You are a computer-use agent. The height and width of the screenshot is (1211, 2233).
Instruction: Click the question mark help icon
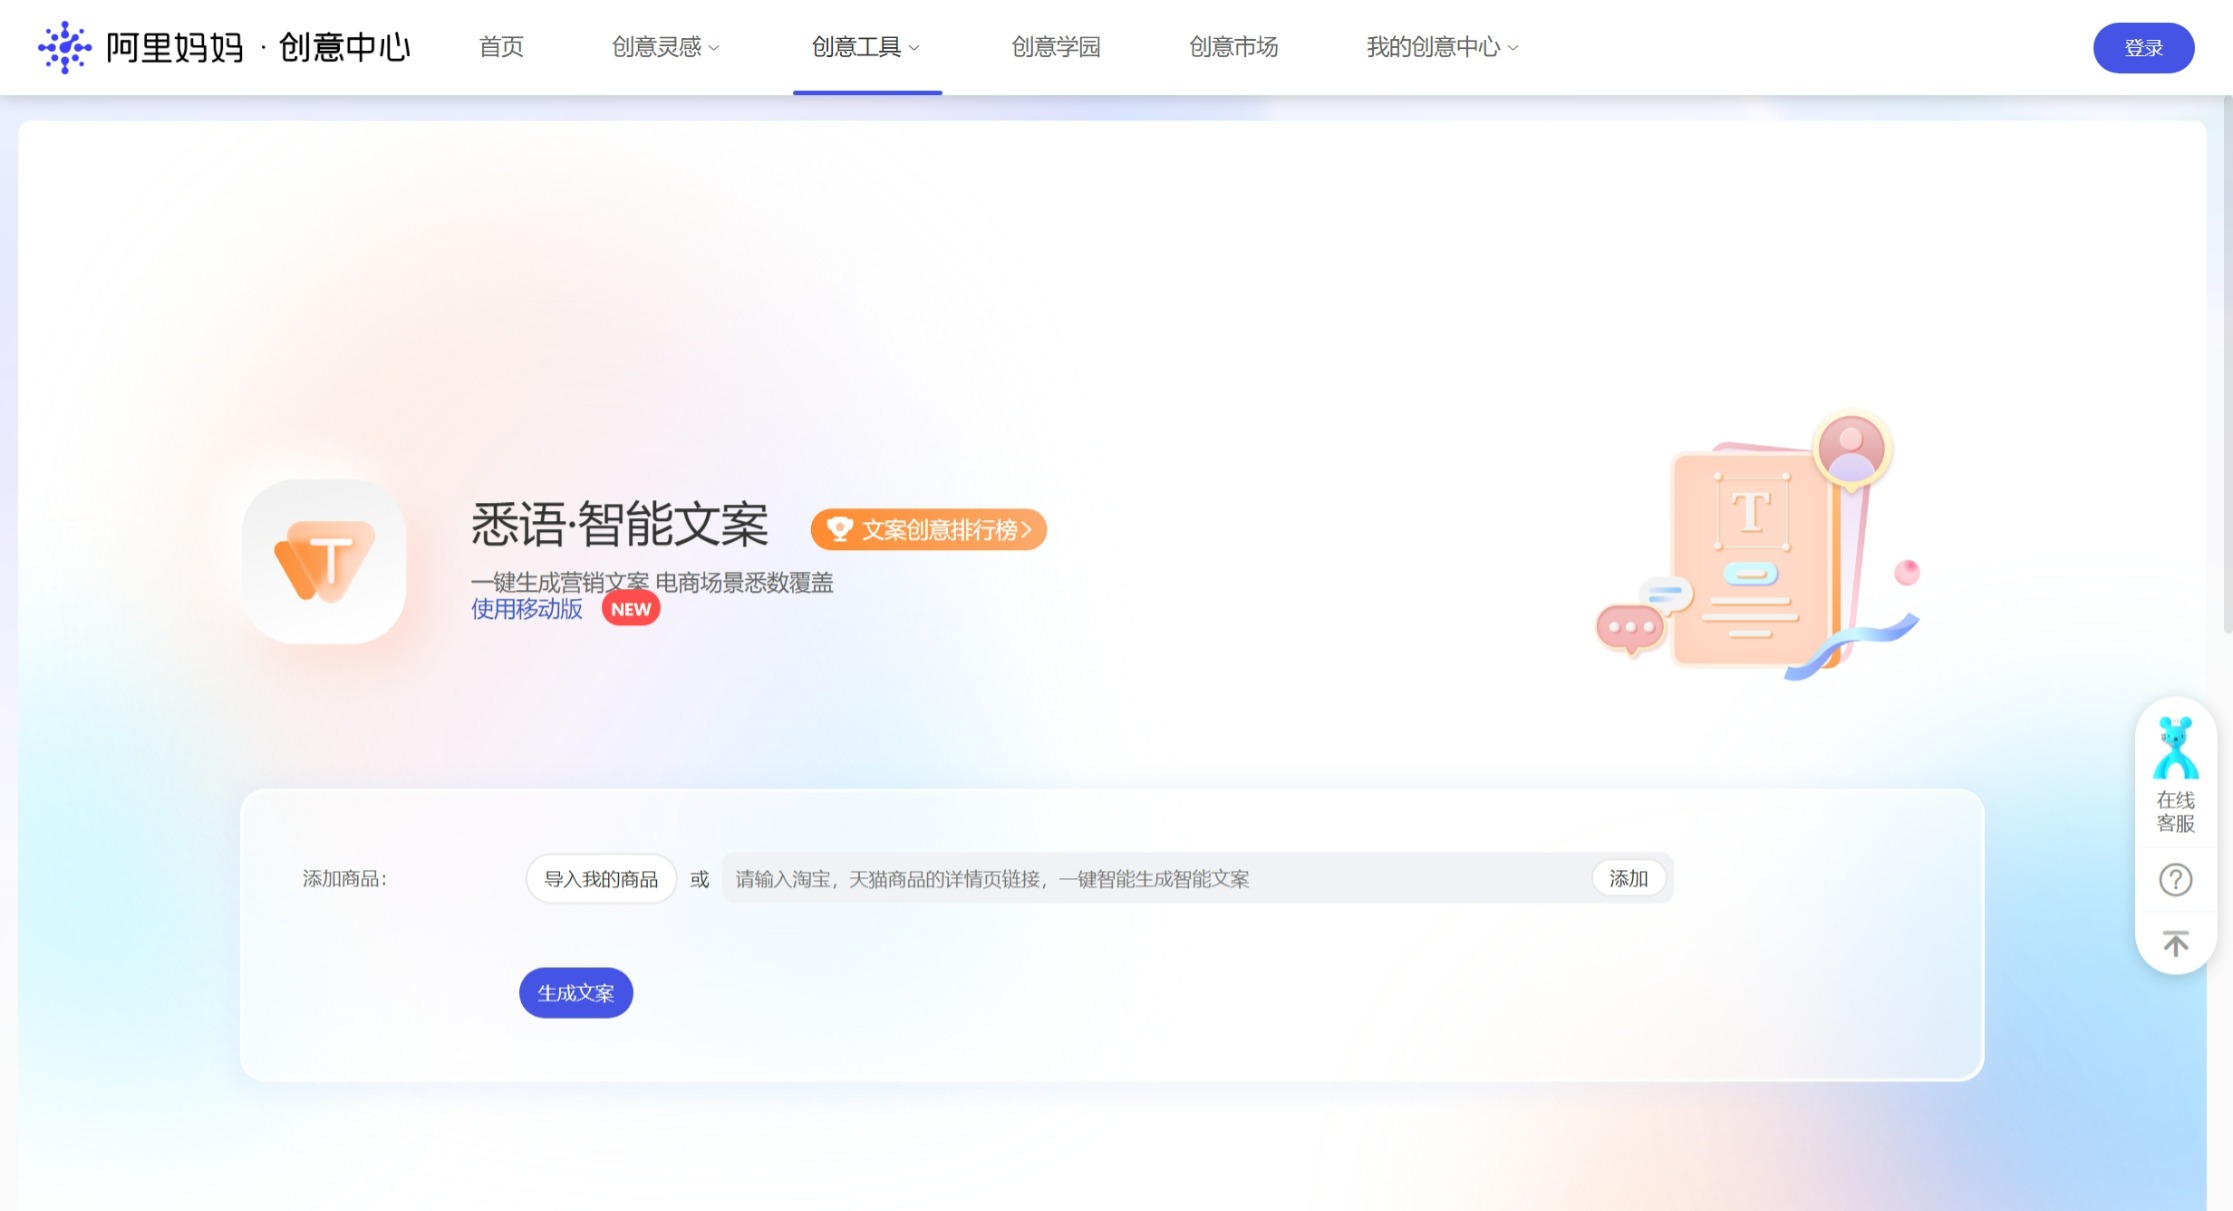tap(2175, 880)
